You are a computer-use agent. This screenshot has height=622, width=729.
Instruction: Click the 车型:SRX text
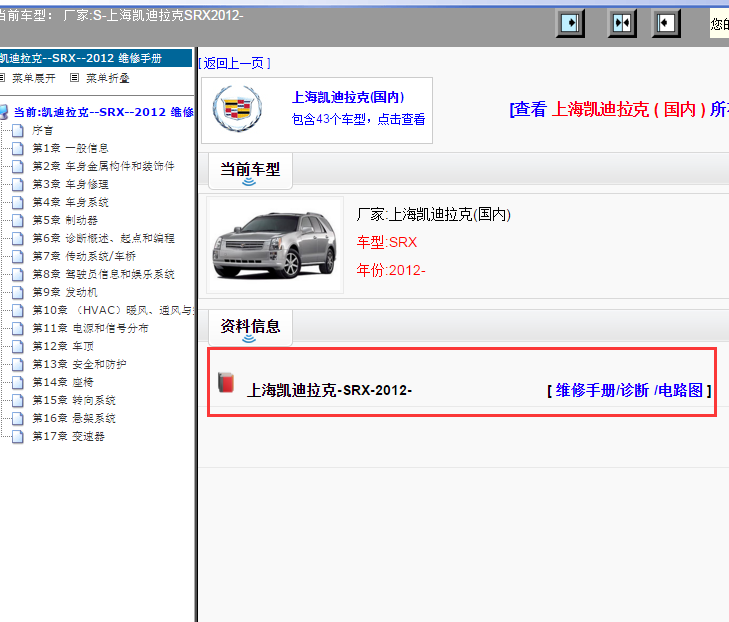[x=387, y=242]
